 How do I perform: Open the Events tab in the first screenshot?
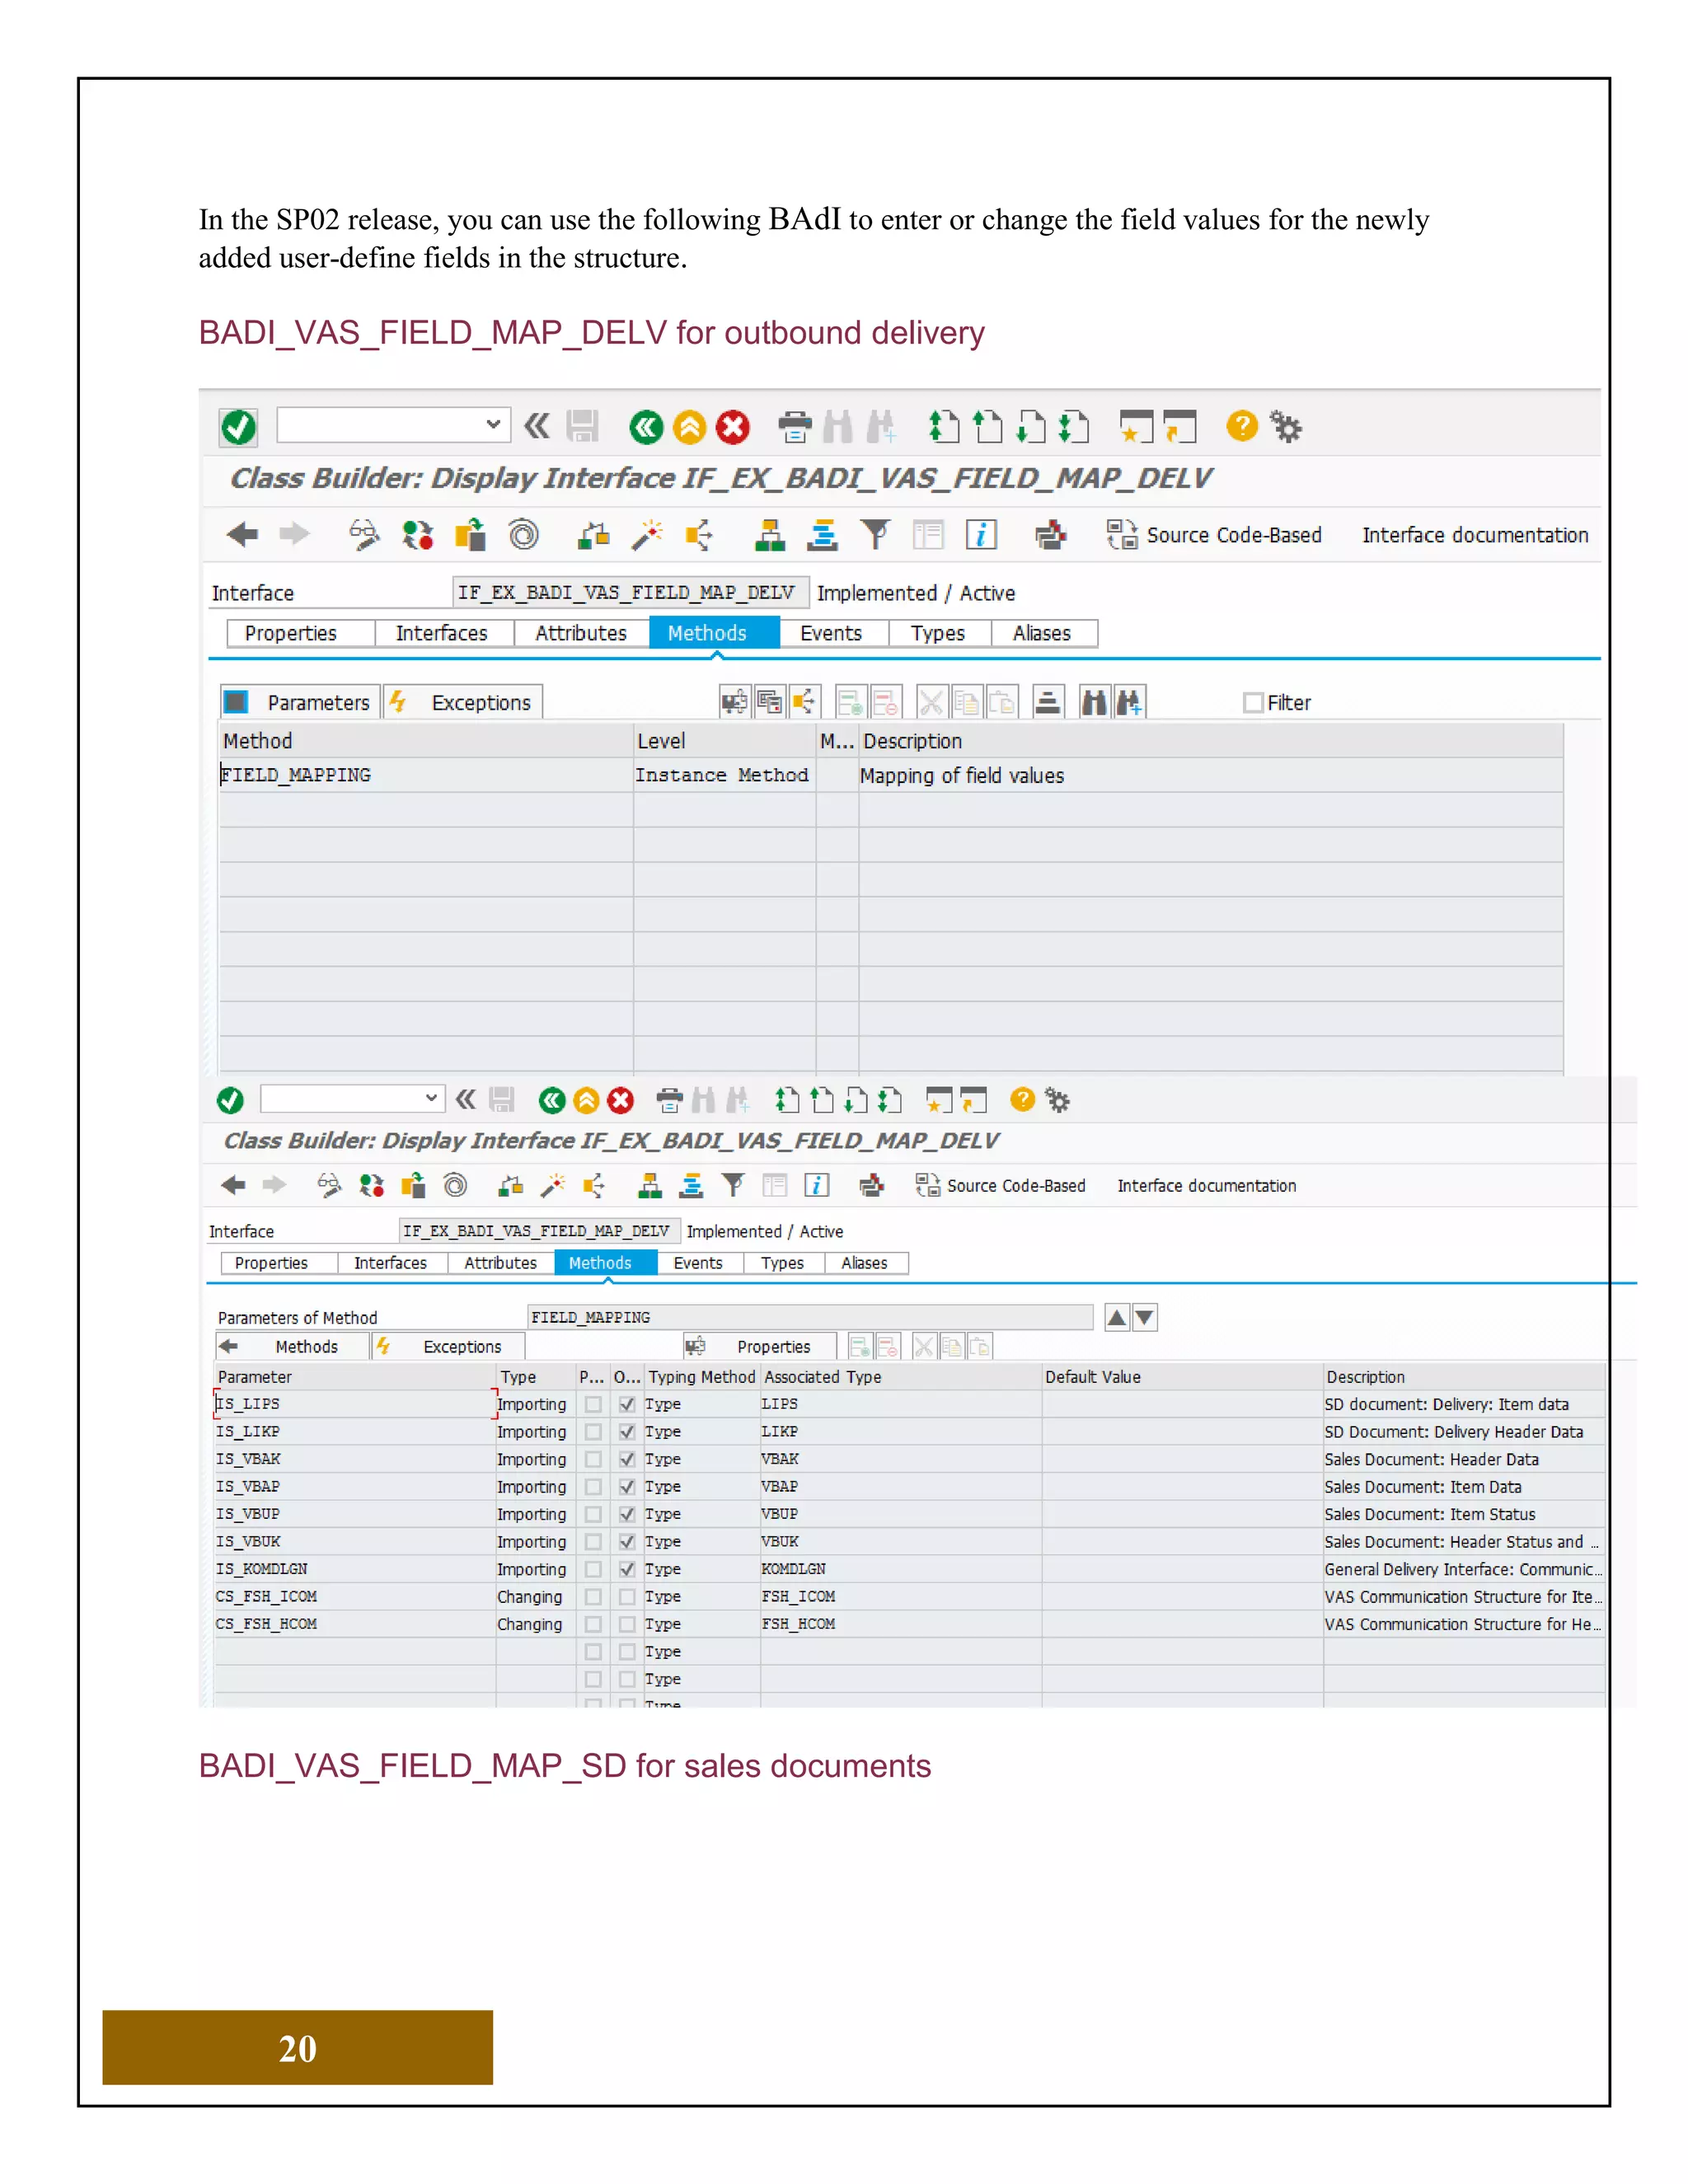[831, 633]
